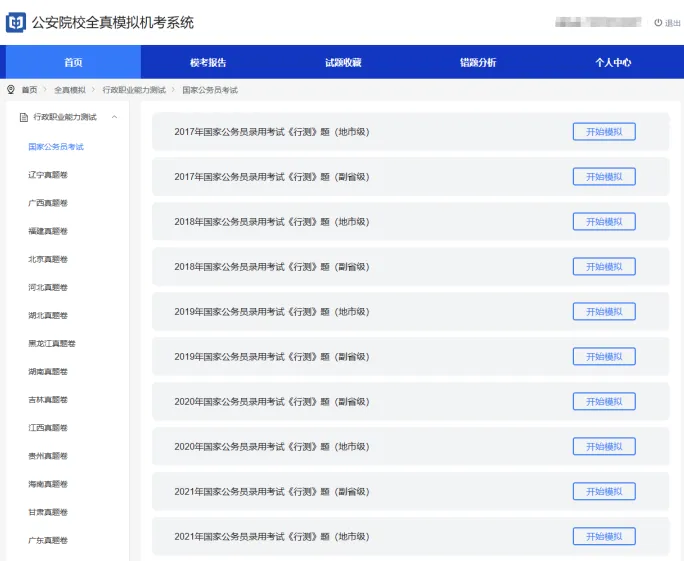
Task: Select 黑龙江真题卷 in the sidebar
Action: click(x=52, y=343)
